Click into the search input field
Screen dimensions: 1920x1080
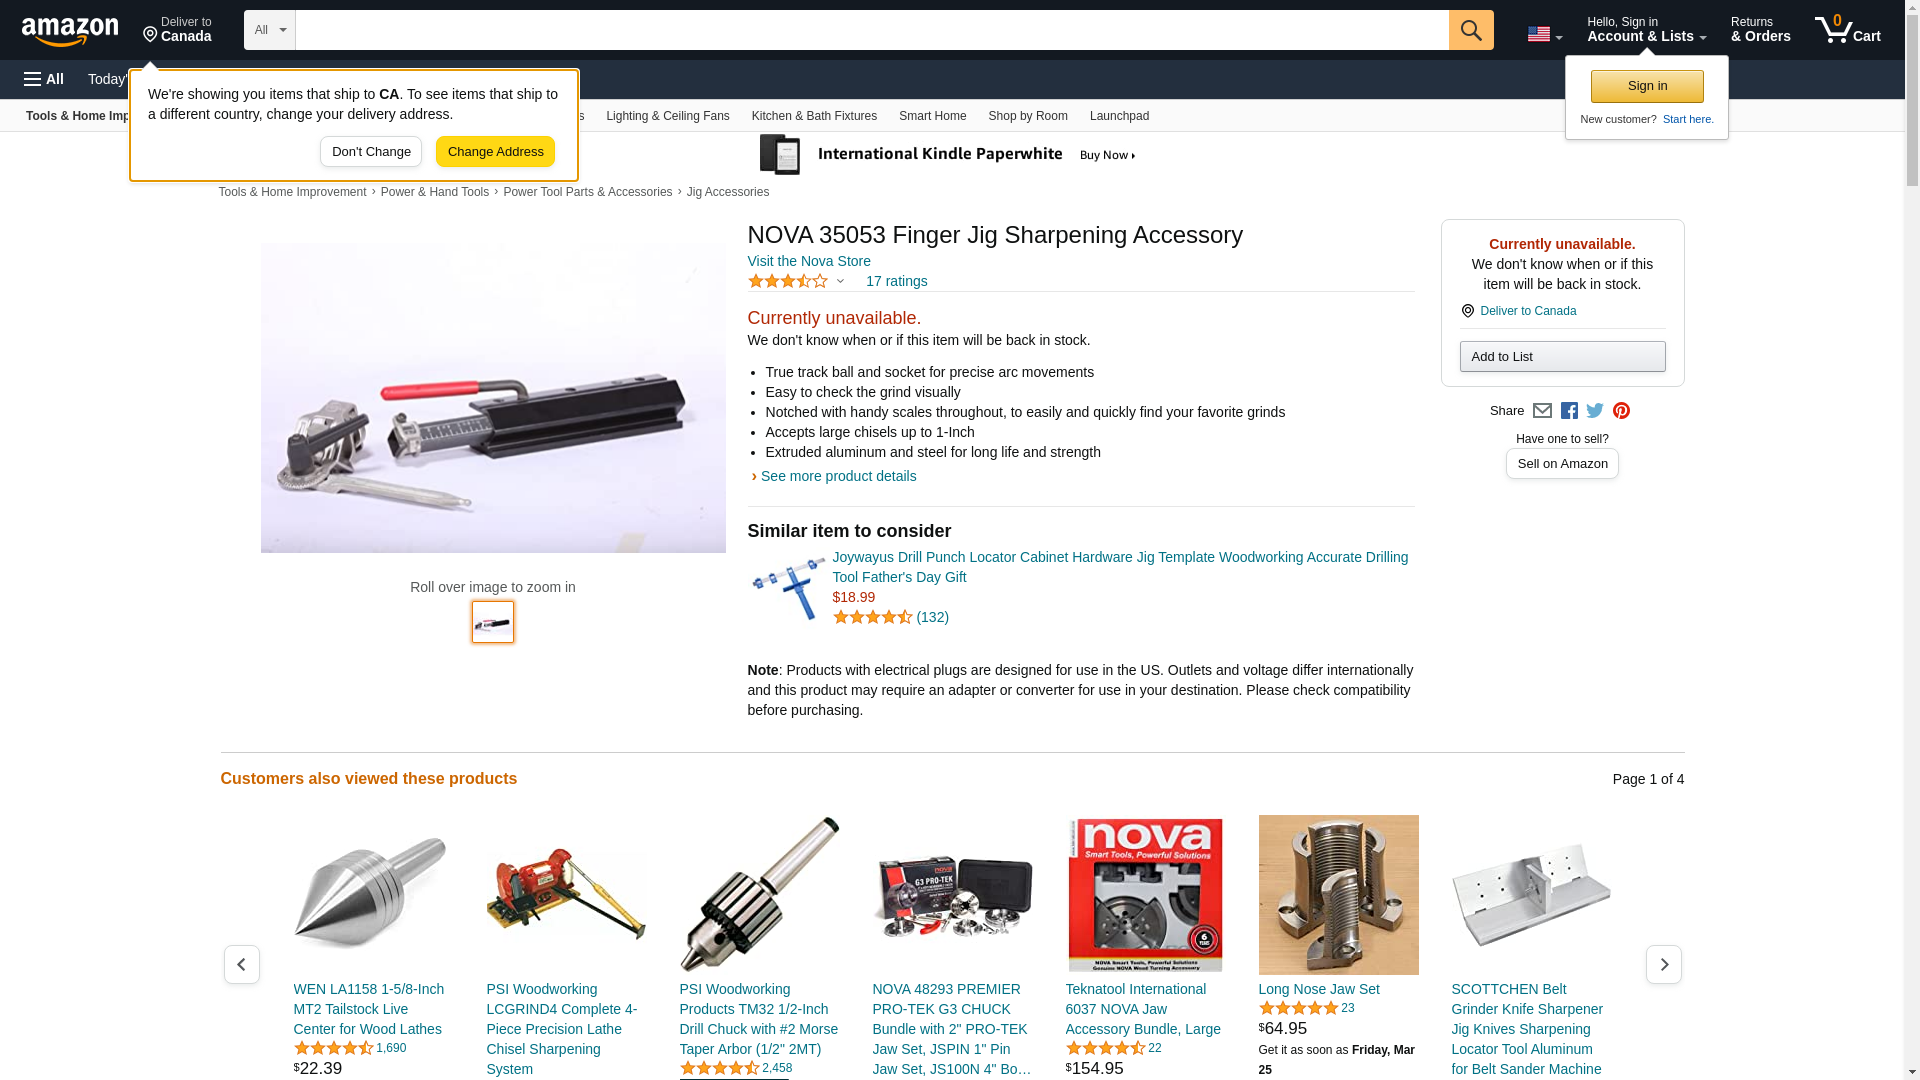871,30
